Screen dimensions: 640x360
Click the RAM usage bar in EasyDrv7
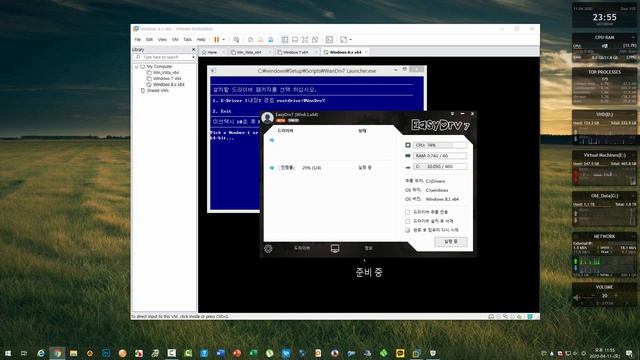click(x=440, y=156)
